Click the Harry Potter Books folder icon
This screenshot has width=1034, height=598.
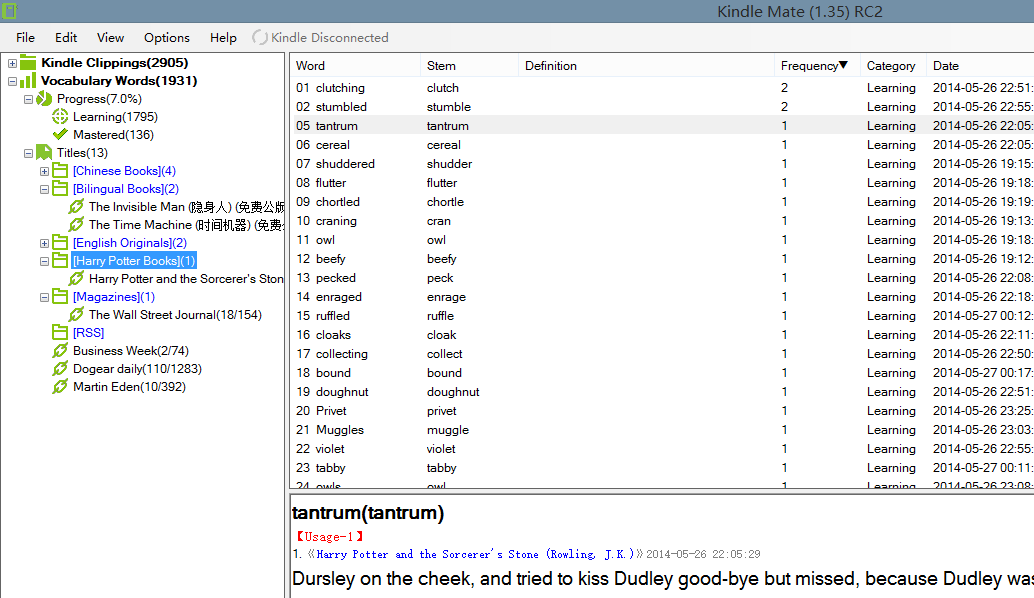coord(60,260)
